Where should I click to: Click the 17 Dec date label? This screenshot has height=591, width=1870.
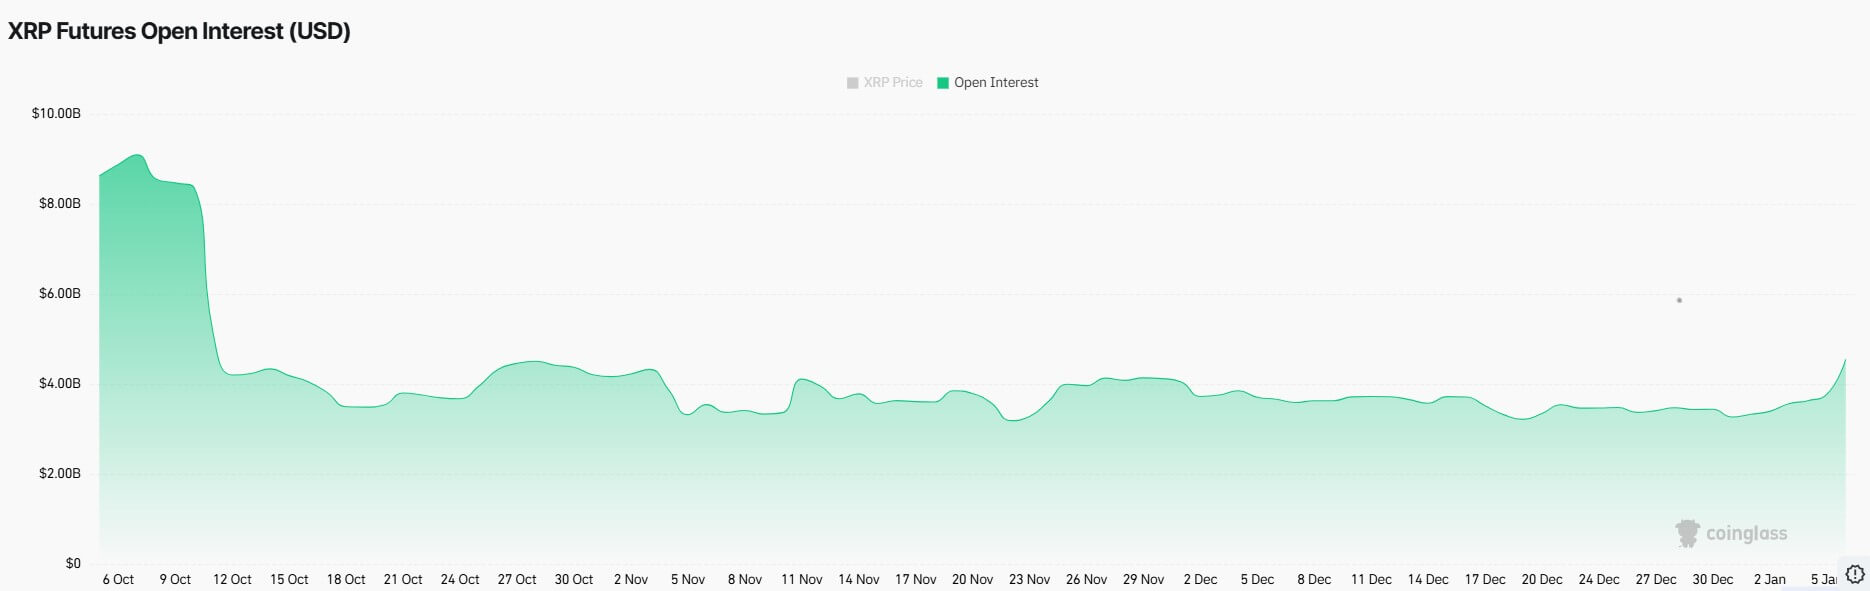pos(1485,579)
